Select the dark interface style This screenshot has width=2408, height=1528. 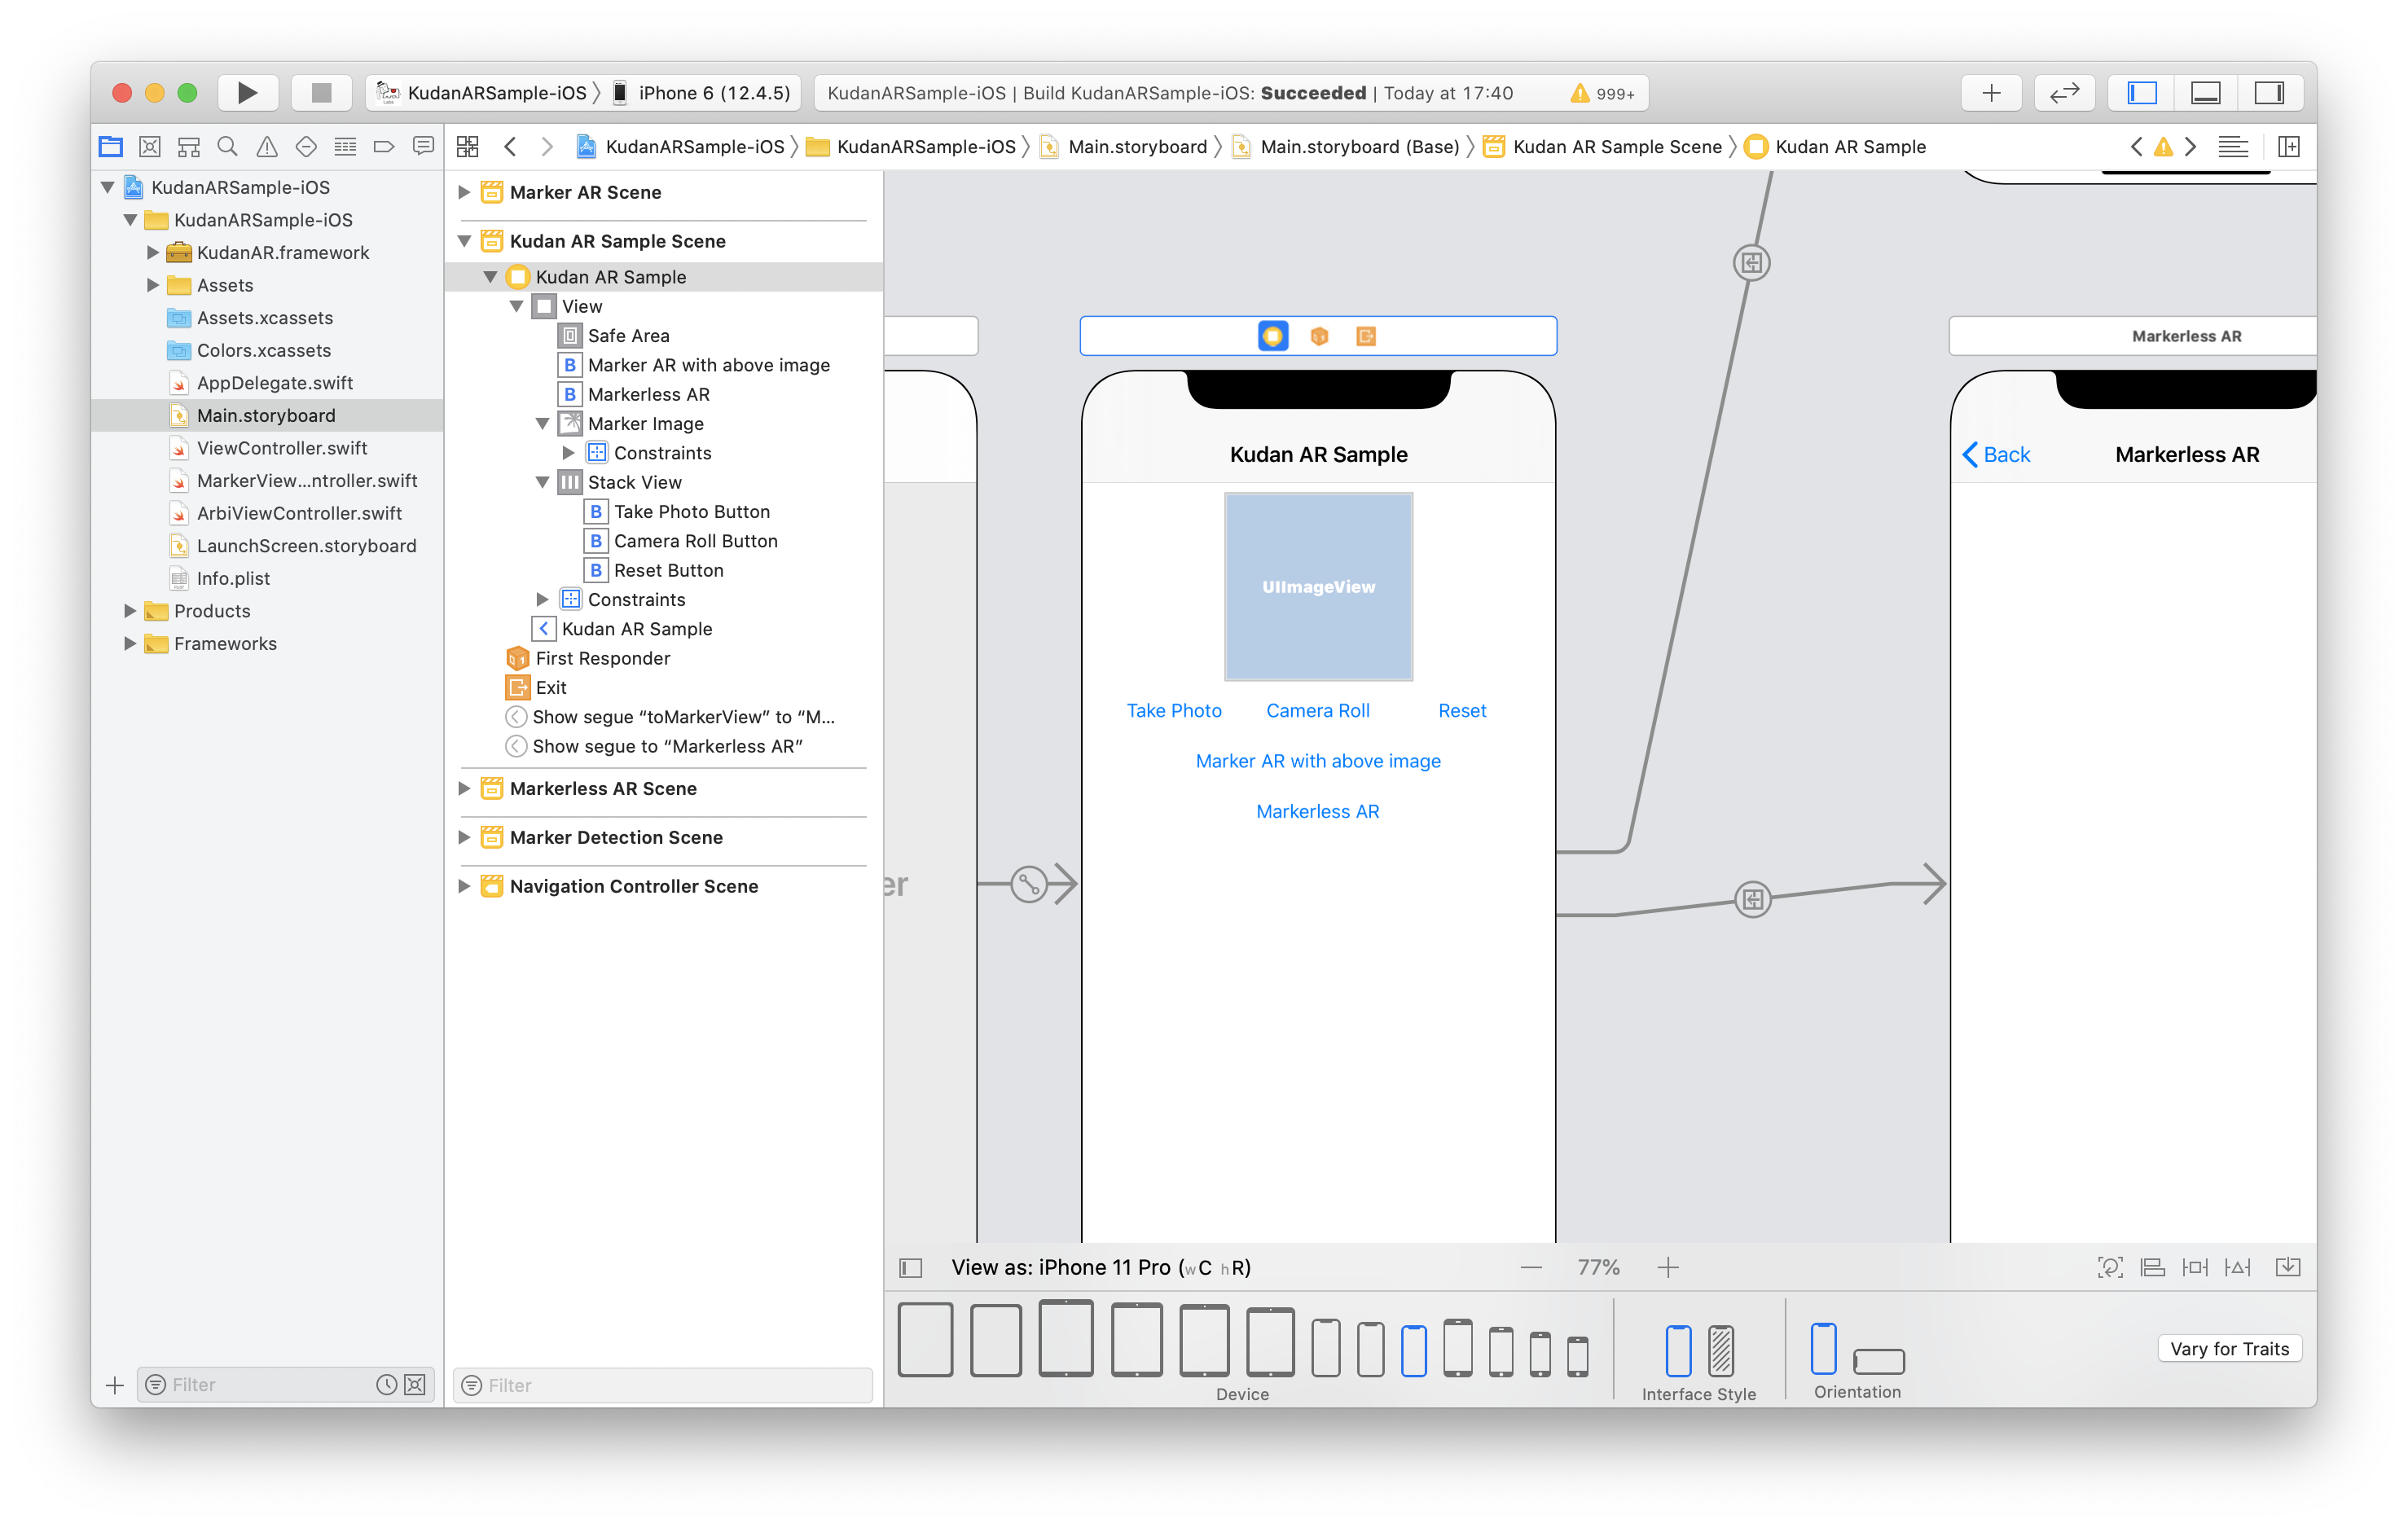click(x=1721, y=1350)
